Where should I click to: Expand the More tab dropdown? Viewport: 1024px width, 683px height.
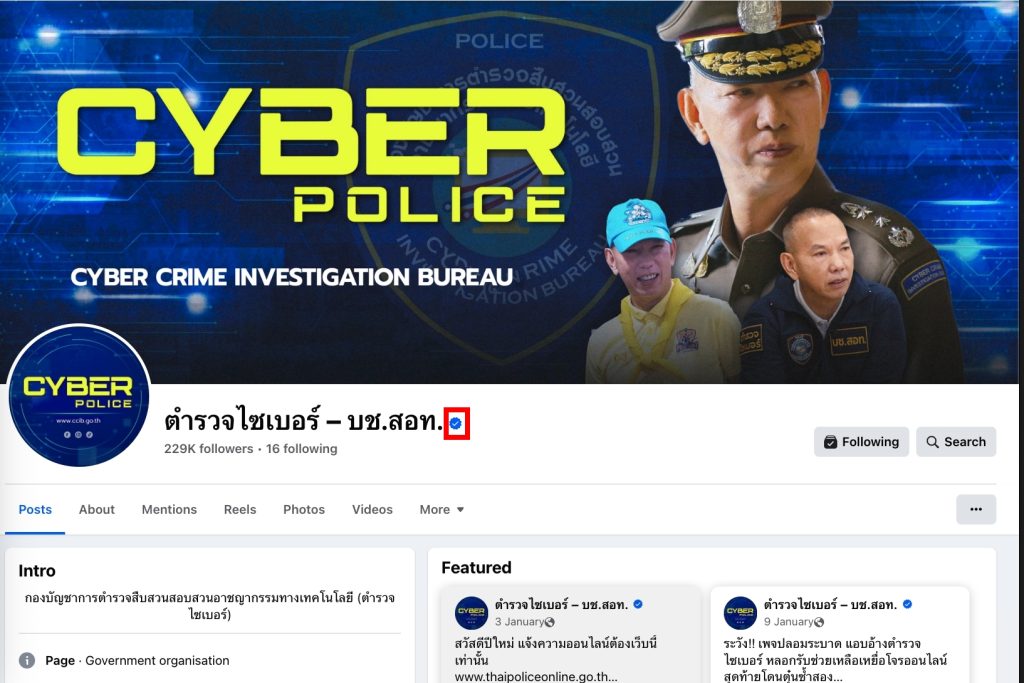coord(442,509)
